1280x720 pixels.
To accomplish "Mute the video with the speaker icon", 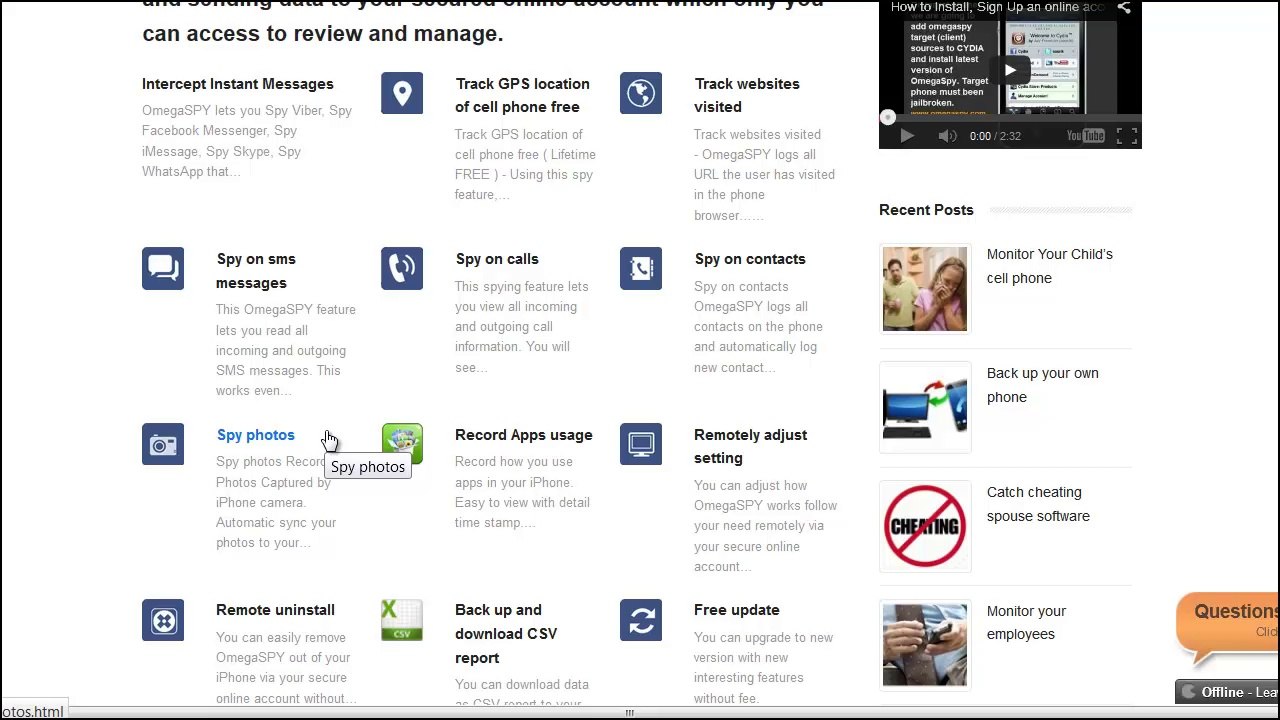I will 947,136.
